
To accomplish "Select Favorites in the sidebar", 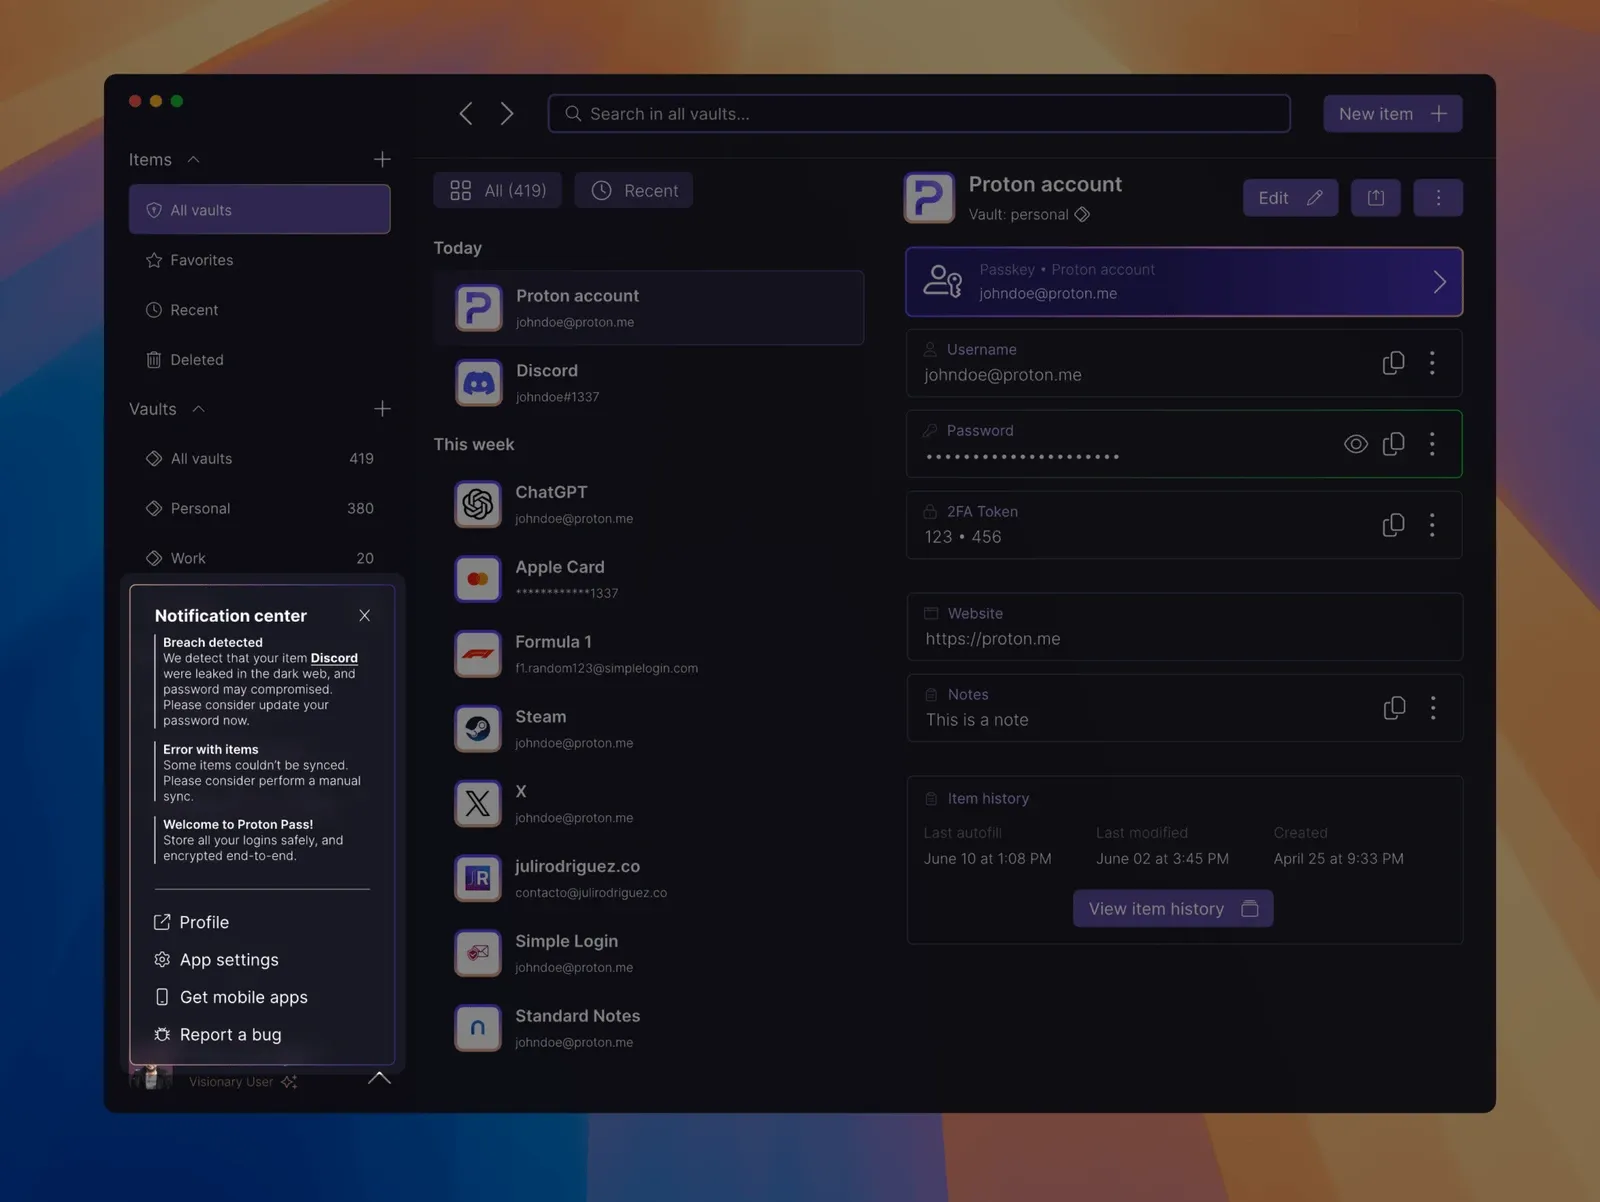I will pos(201,260).
